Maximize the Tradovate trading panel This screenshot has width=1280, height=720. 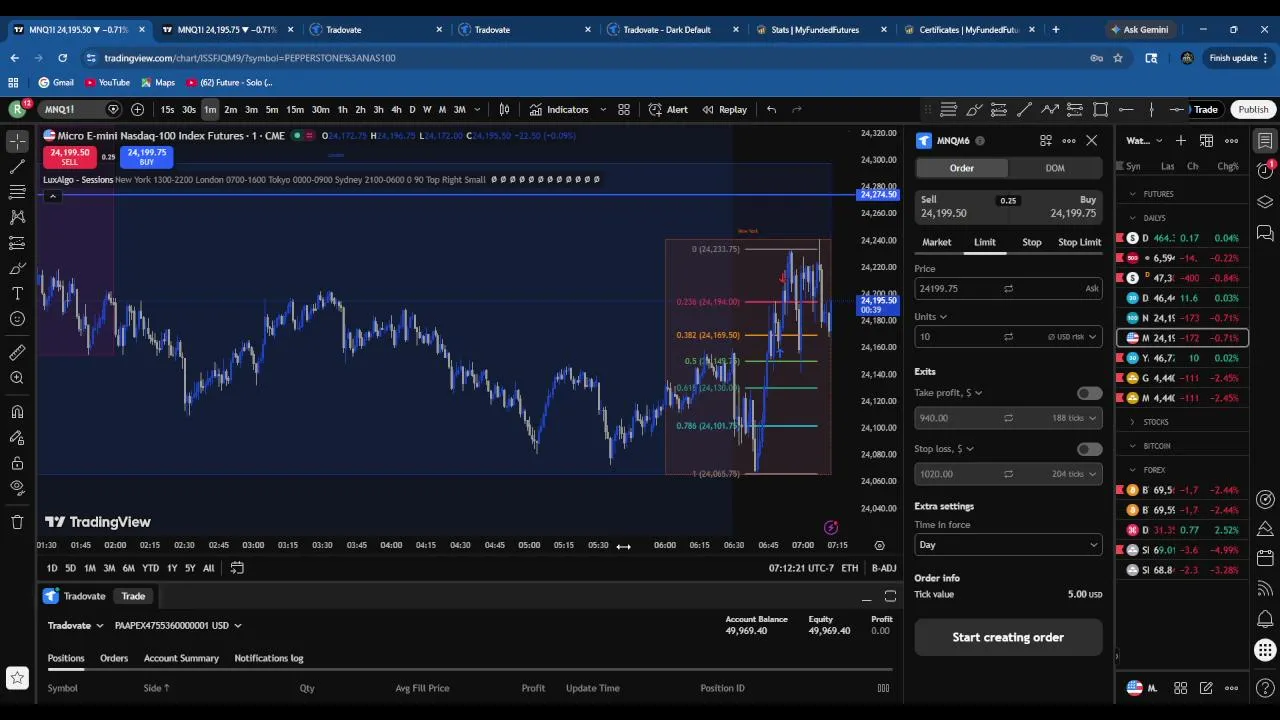pyautogui.click(x=890, y=596)
